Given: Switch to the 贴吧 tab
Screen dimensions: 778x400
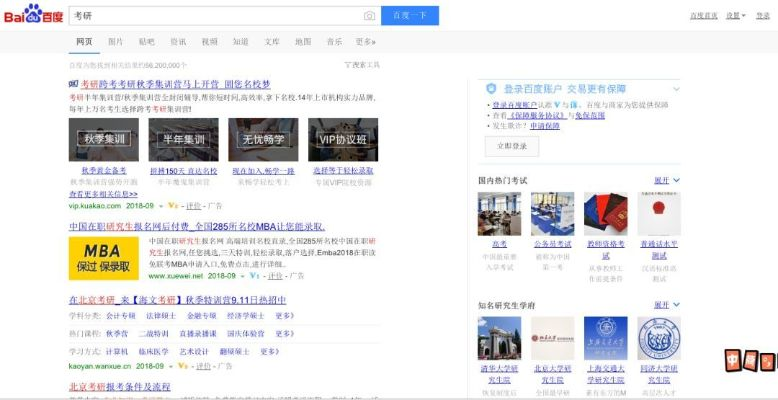Looking at the screenshot, I should 146,42.
